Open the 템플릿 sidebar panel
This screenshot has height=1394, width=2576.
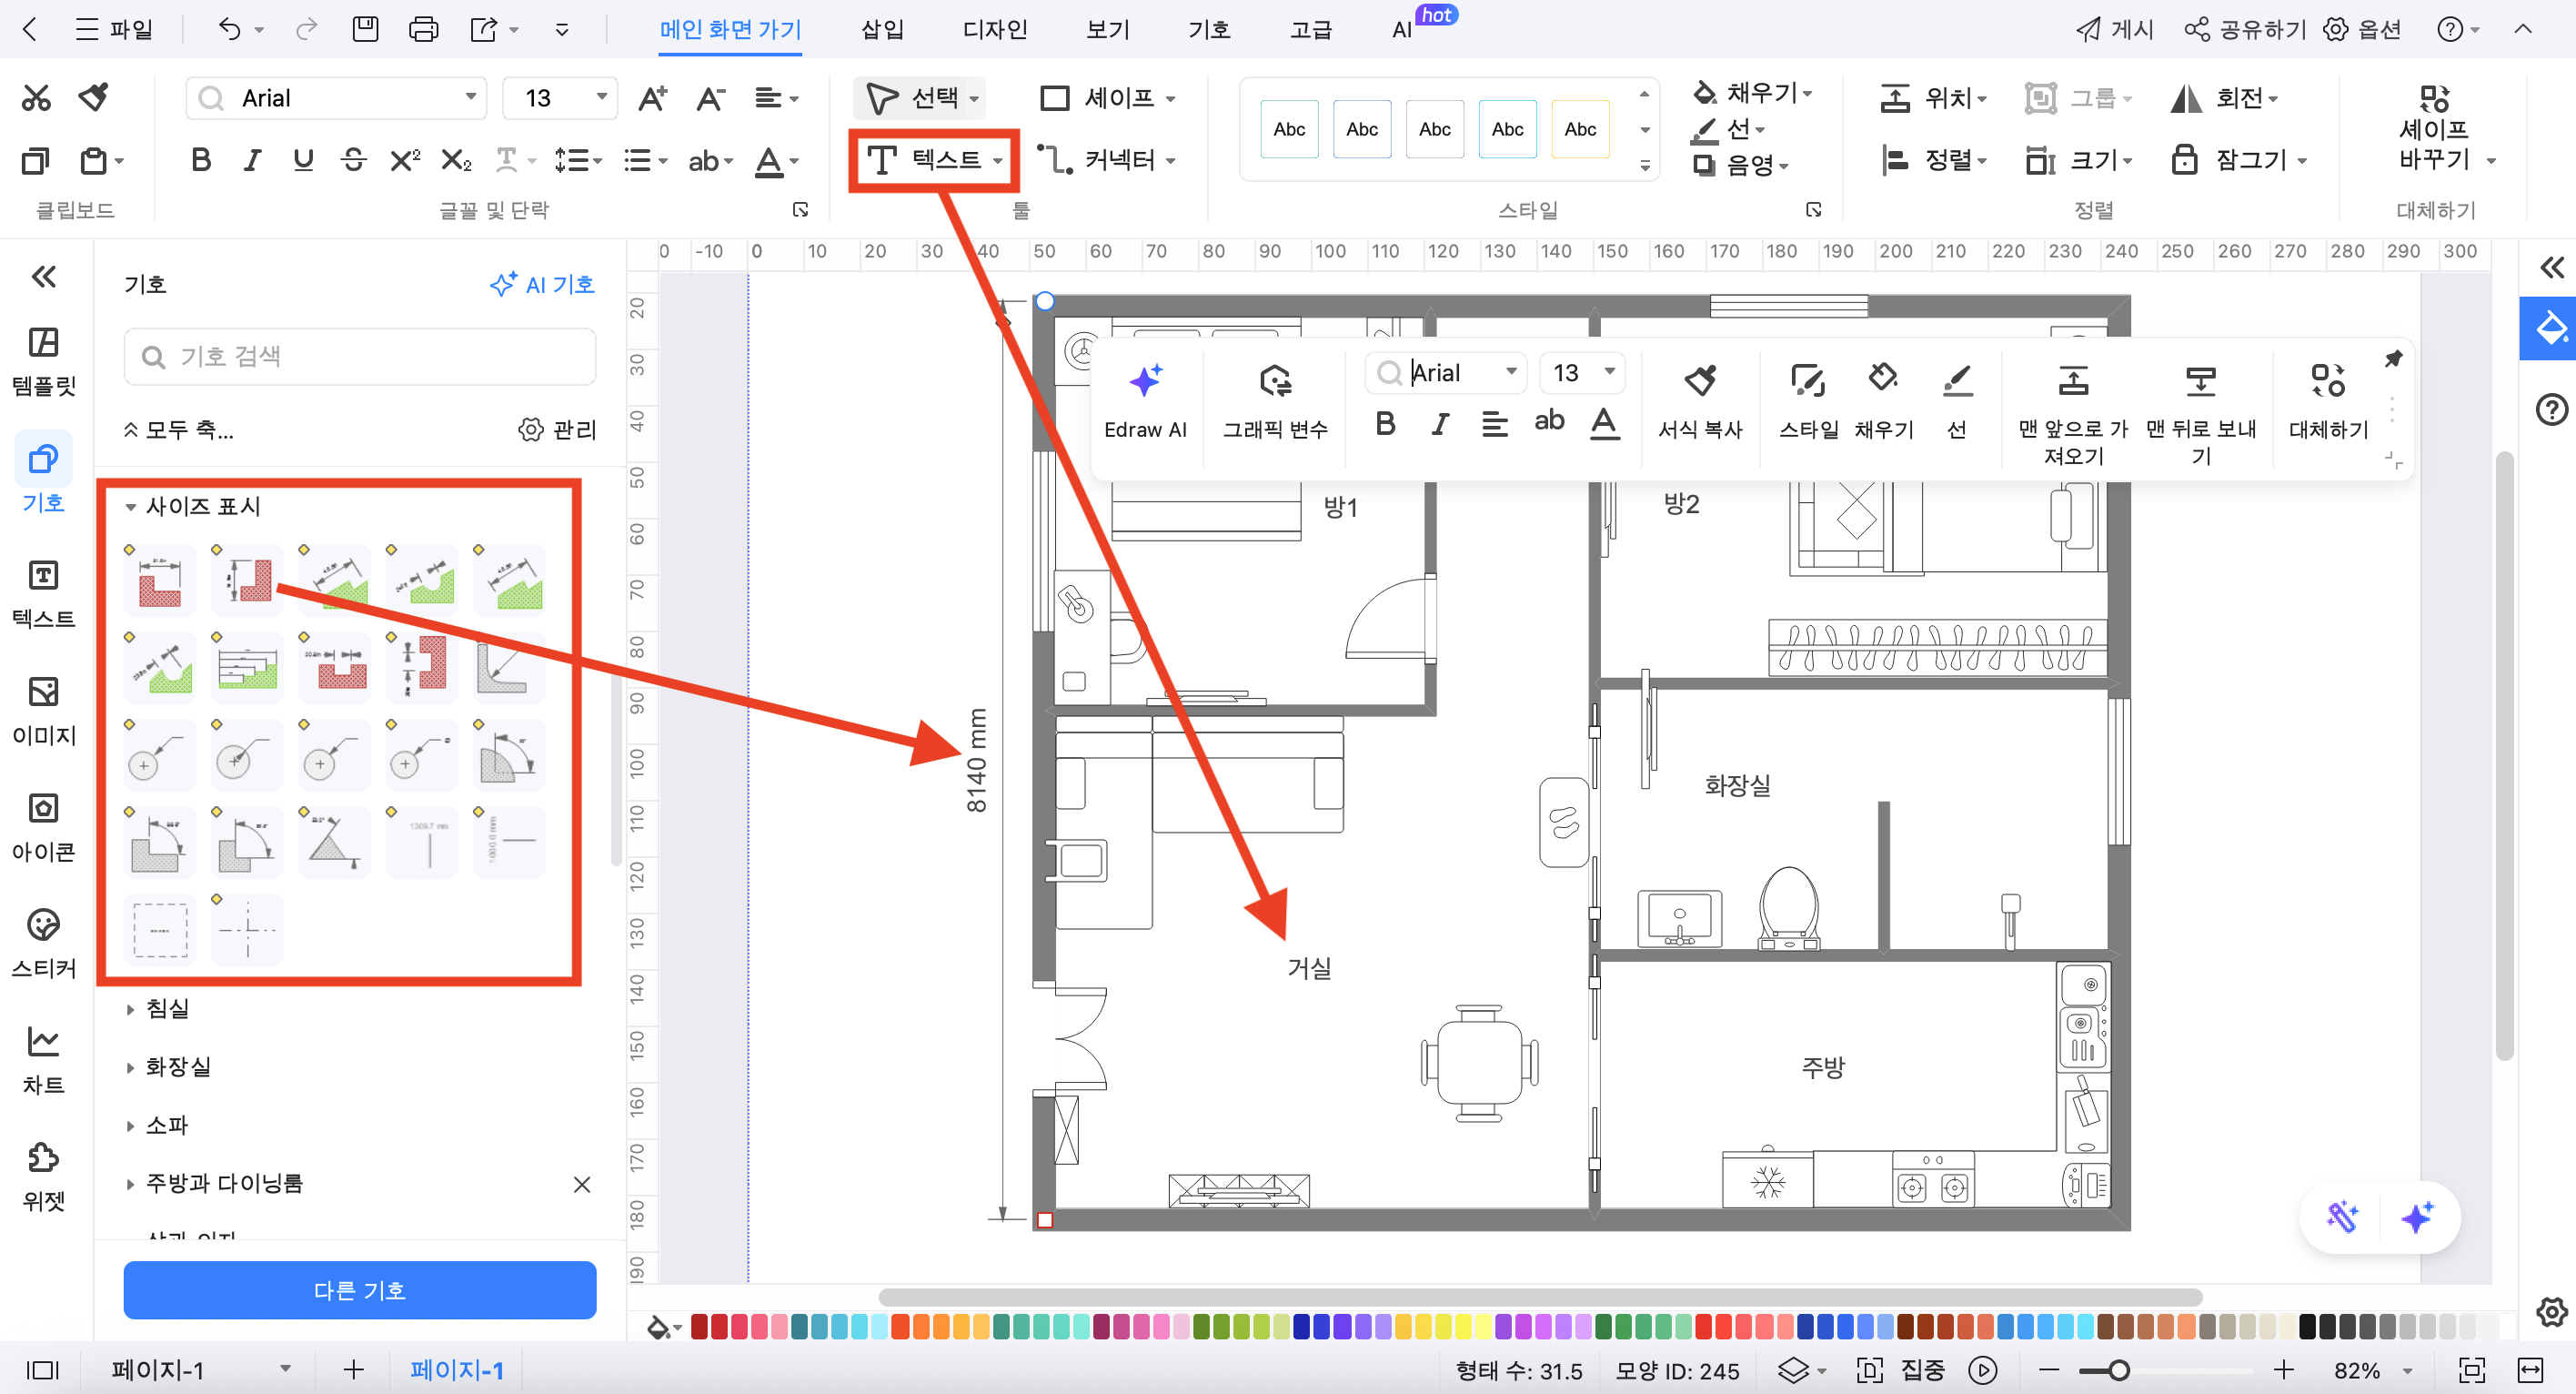[x=43, y=361]
